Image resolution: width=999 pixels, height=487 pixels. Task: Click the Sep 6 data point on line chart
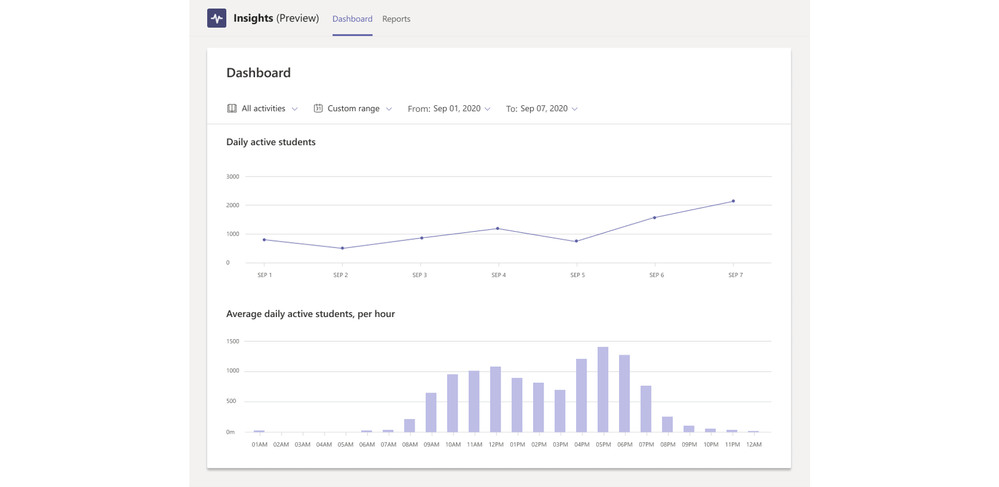(655, 217)
